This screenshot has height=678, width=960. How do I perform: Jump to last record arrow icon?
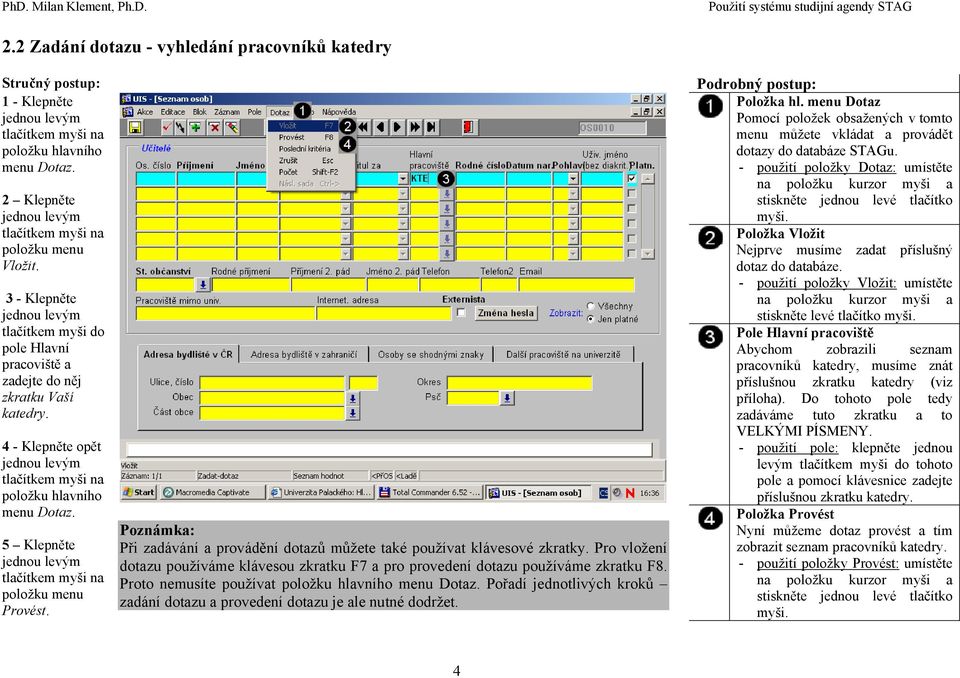tap(431, 127)
